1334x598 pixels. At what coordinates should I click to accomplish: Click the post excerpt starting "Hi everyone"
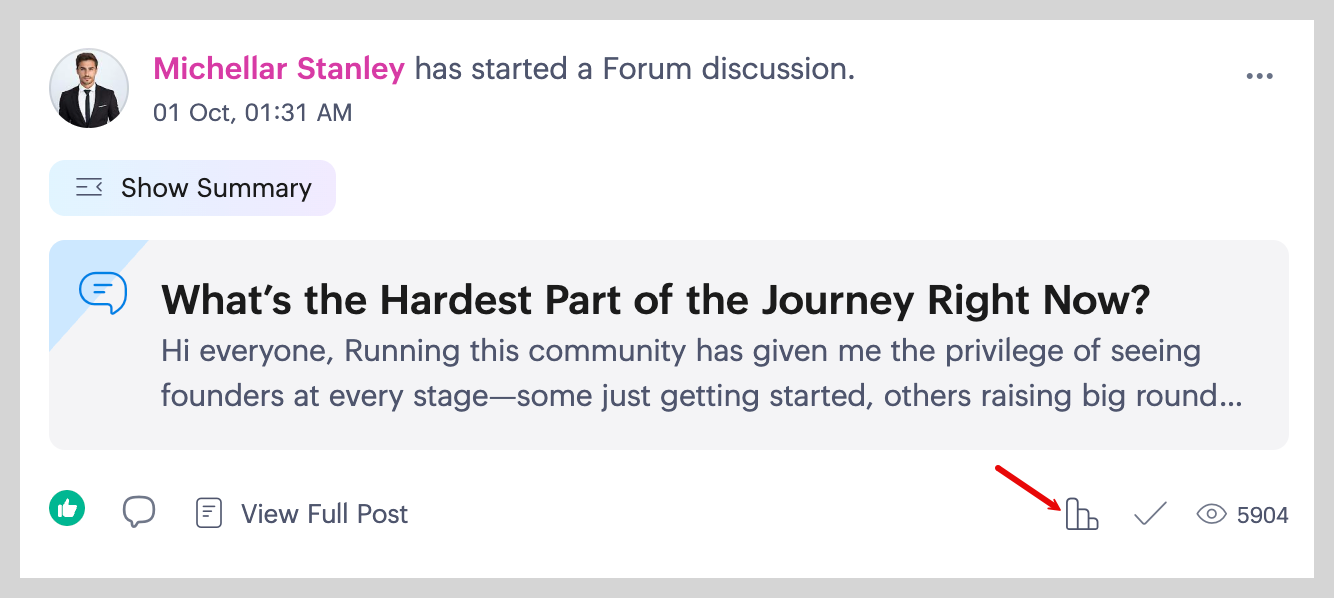[680, 352]
